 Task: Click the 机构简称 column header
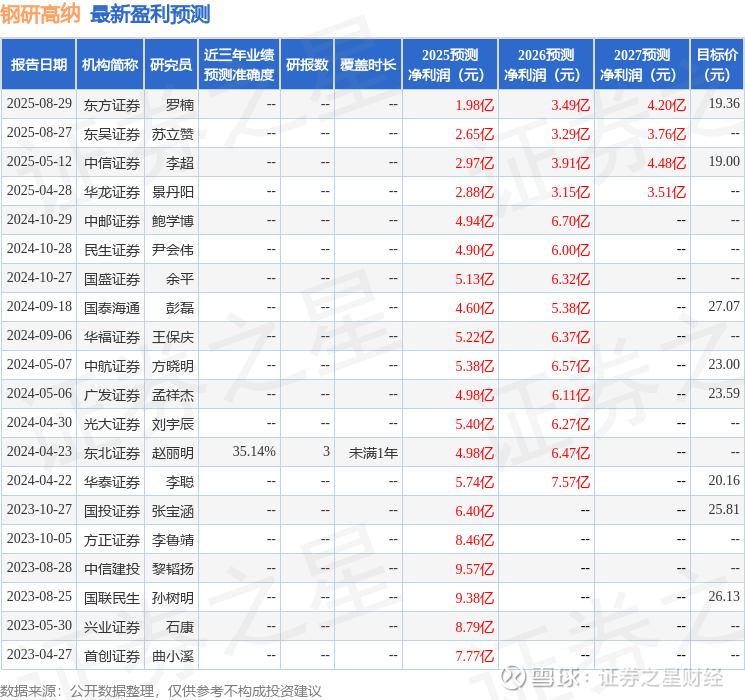110,65
